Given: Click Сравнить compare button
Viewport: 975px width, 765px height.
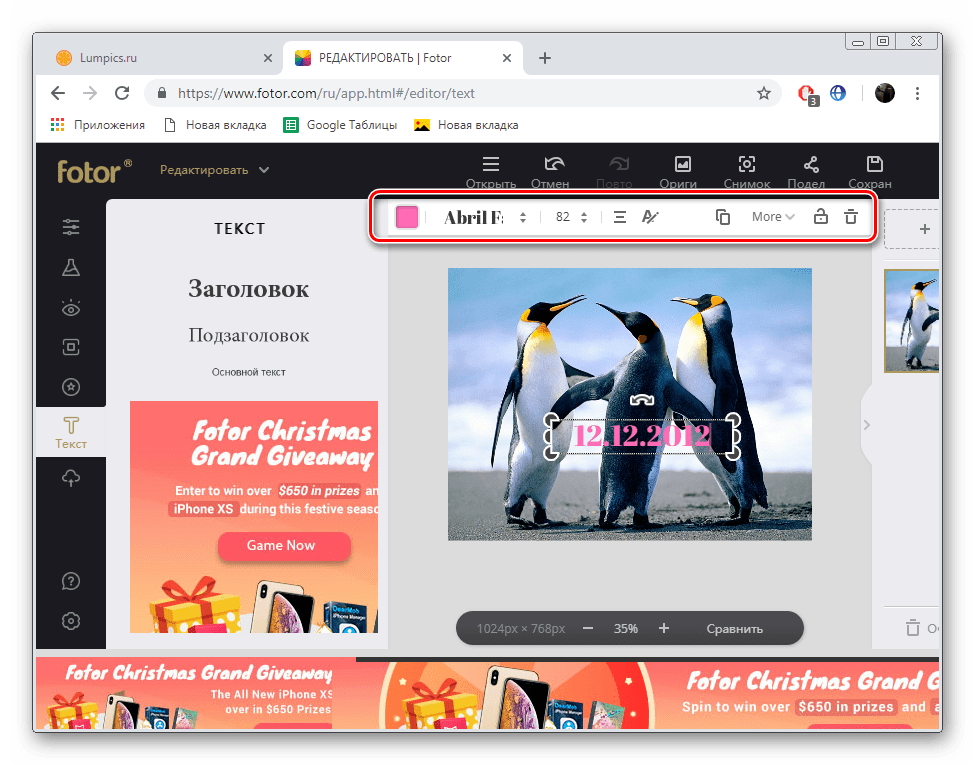Looking at the screenshot, I should coord(734,629).
